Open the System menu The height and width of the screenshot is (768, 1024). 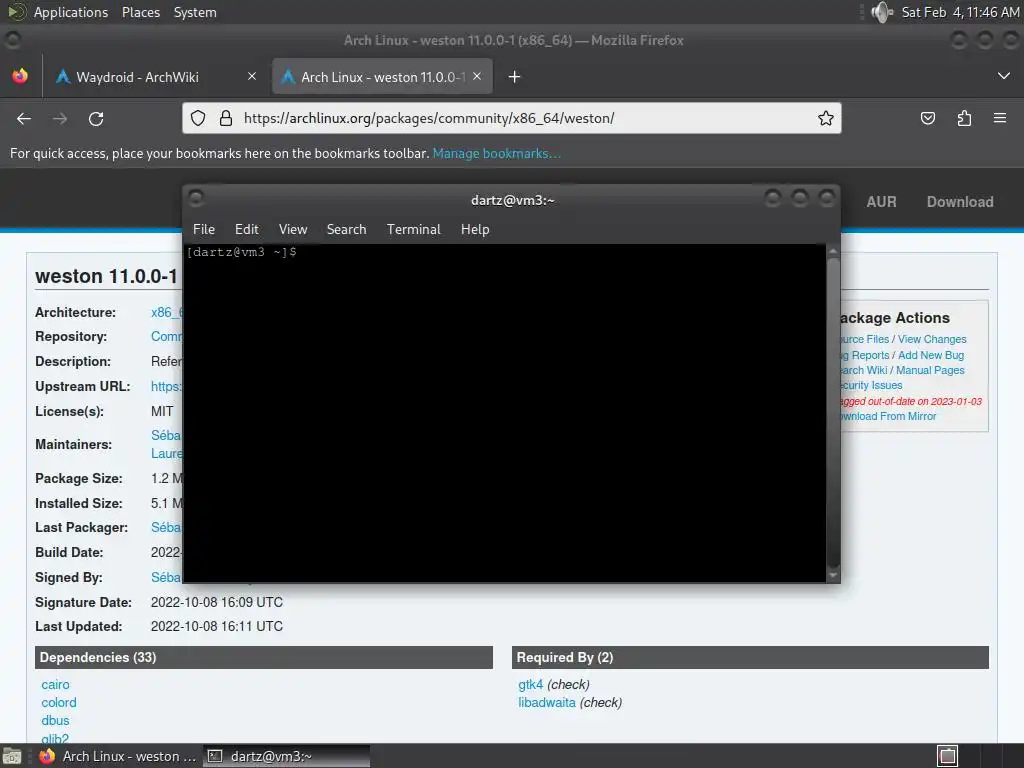[195, 12]
